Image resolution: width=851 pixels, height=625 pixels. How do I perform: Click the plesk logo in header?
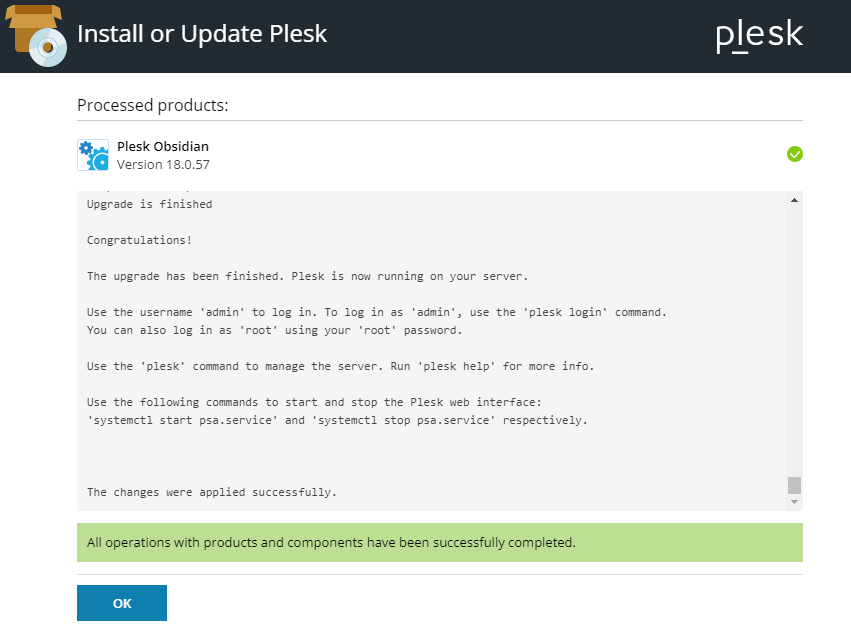pyautogui.click(x=759, y=36)
